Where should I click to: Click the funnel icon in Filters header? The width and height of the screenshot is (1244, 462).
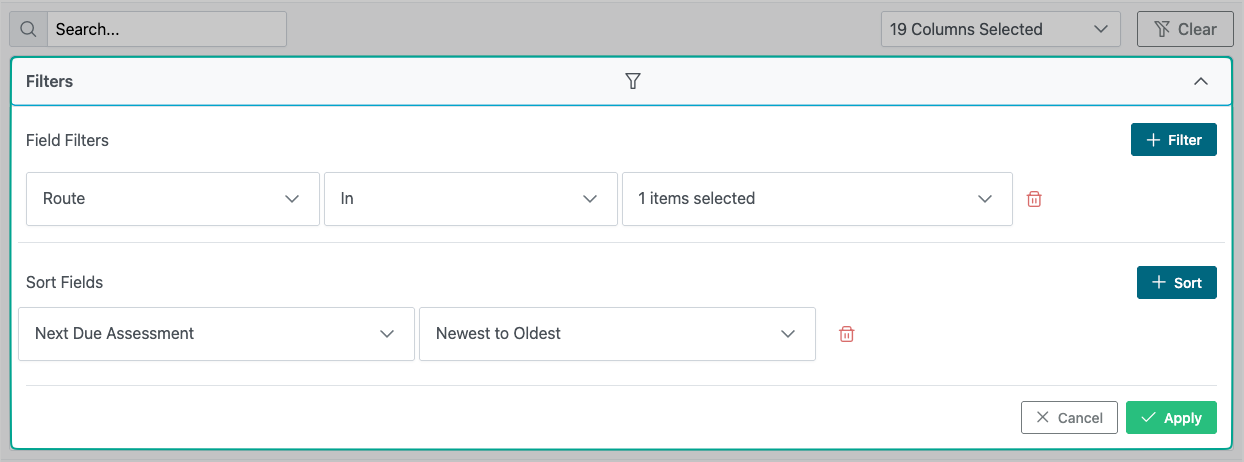tap(632, 81)
